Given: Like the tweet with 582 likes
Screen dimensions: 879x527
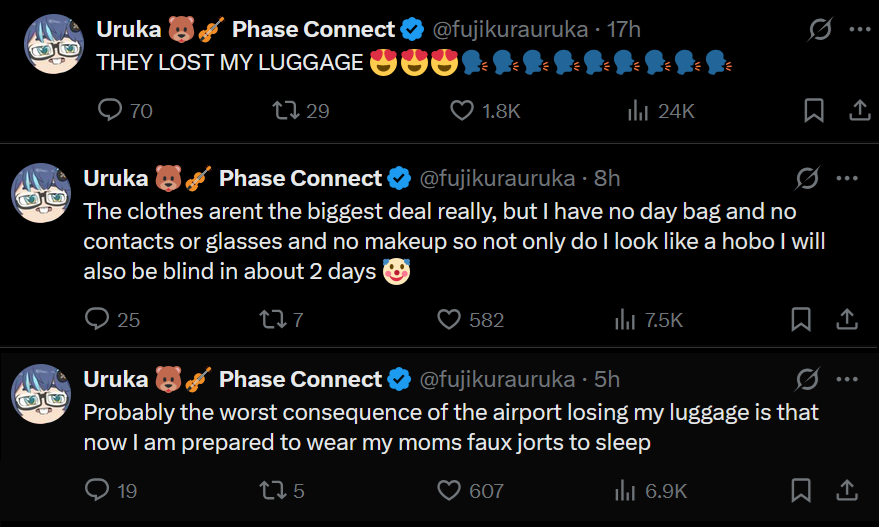Looking at the screenshot, I should (x=450, y=320).
